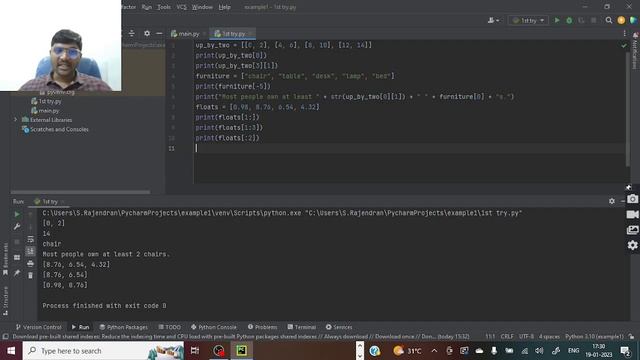Open editor tabs more-options icon

[624, 33]
